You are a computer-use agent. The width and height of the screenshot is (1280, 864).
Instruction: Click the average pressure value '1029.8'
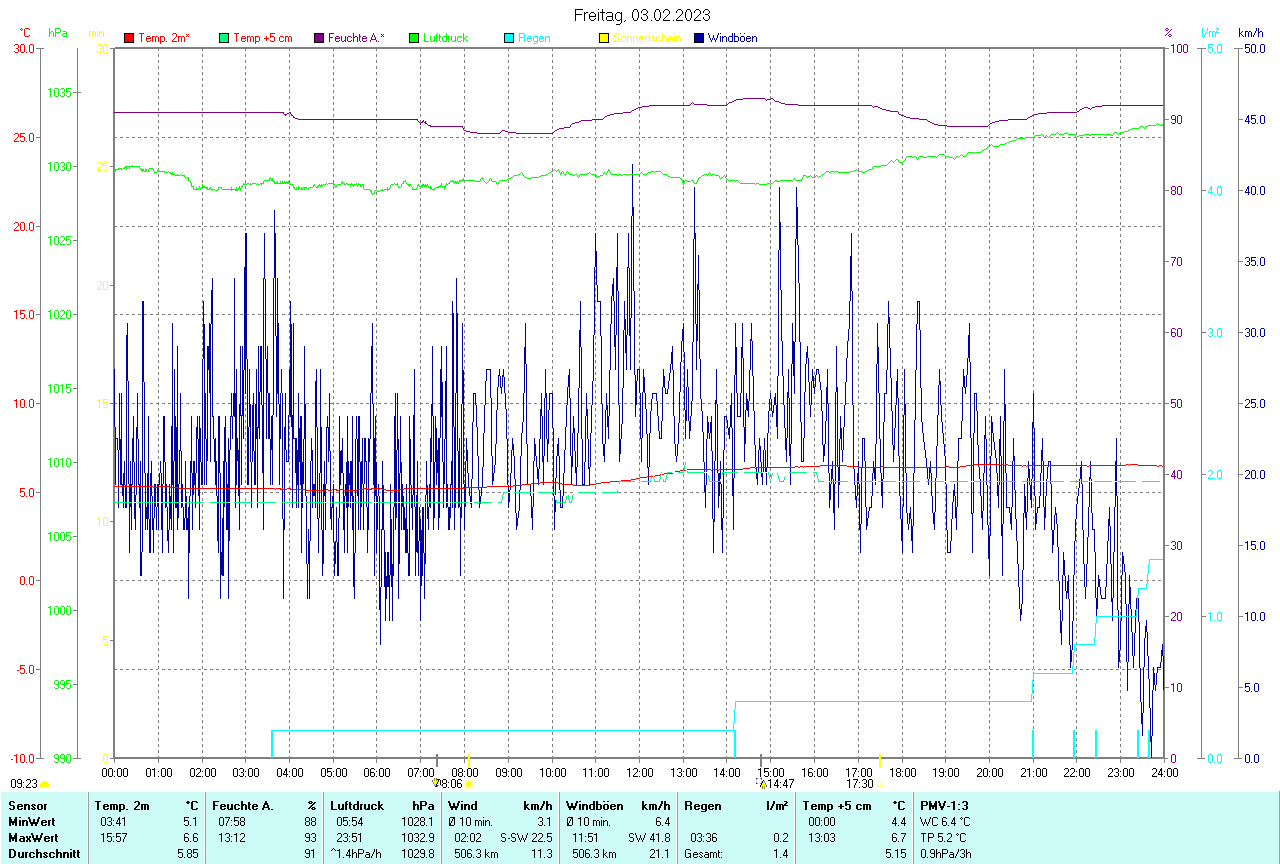coord(418,853)
